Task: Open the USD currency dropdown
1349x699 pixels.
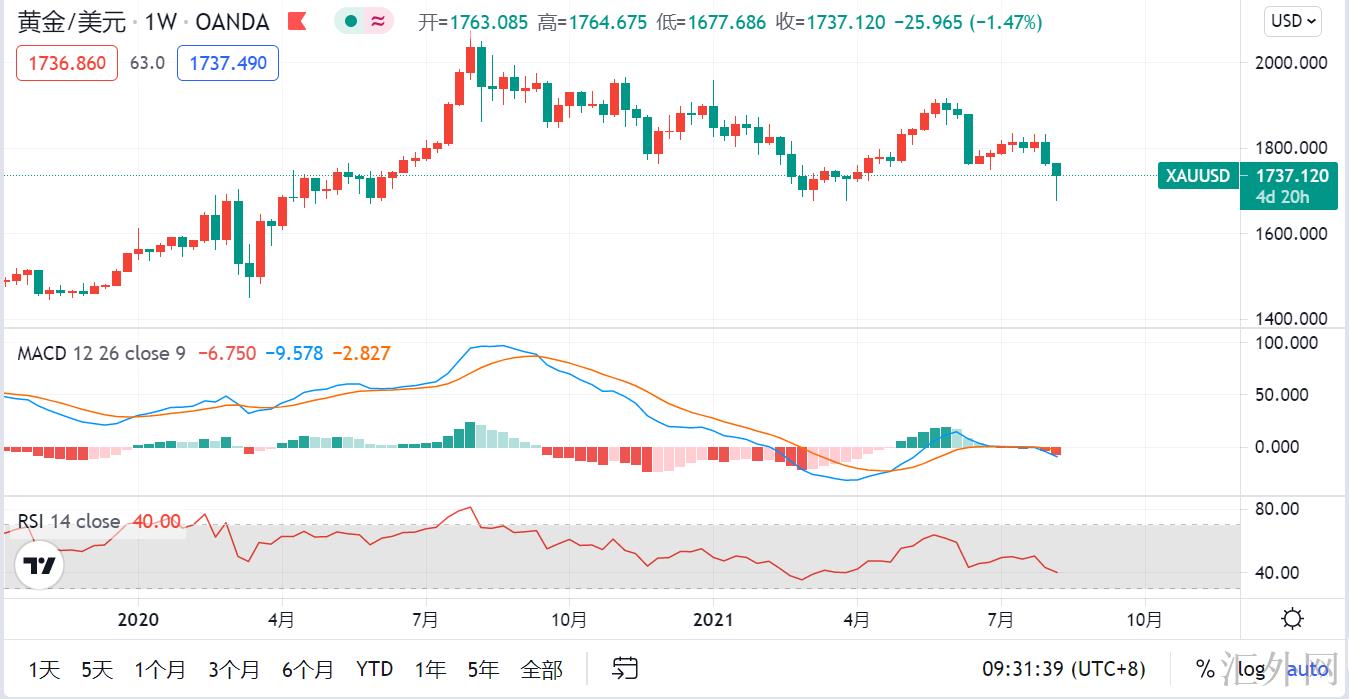Action: pyautogui.click(x=1293, y=20)
